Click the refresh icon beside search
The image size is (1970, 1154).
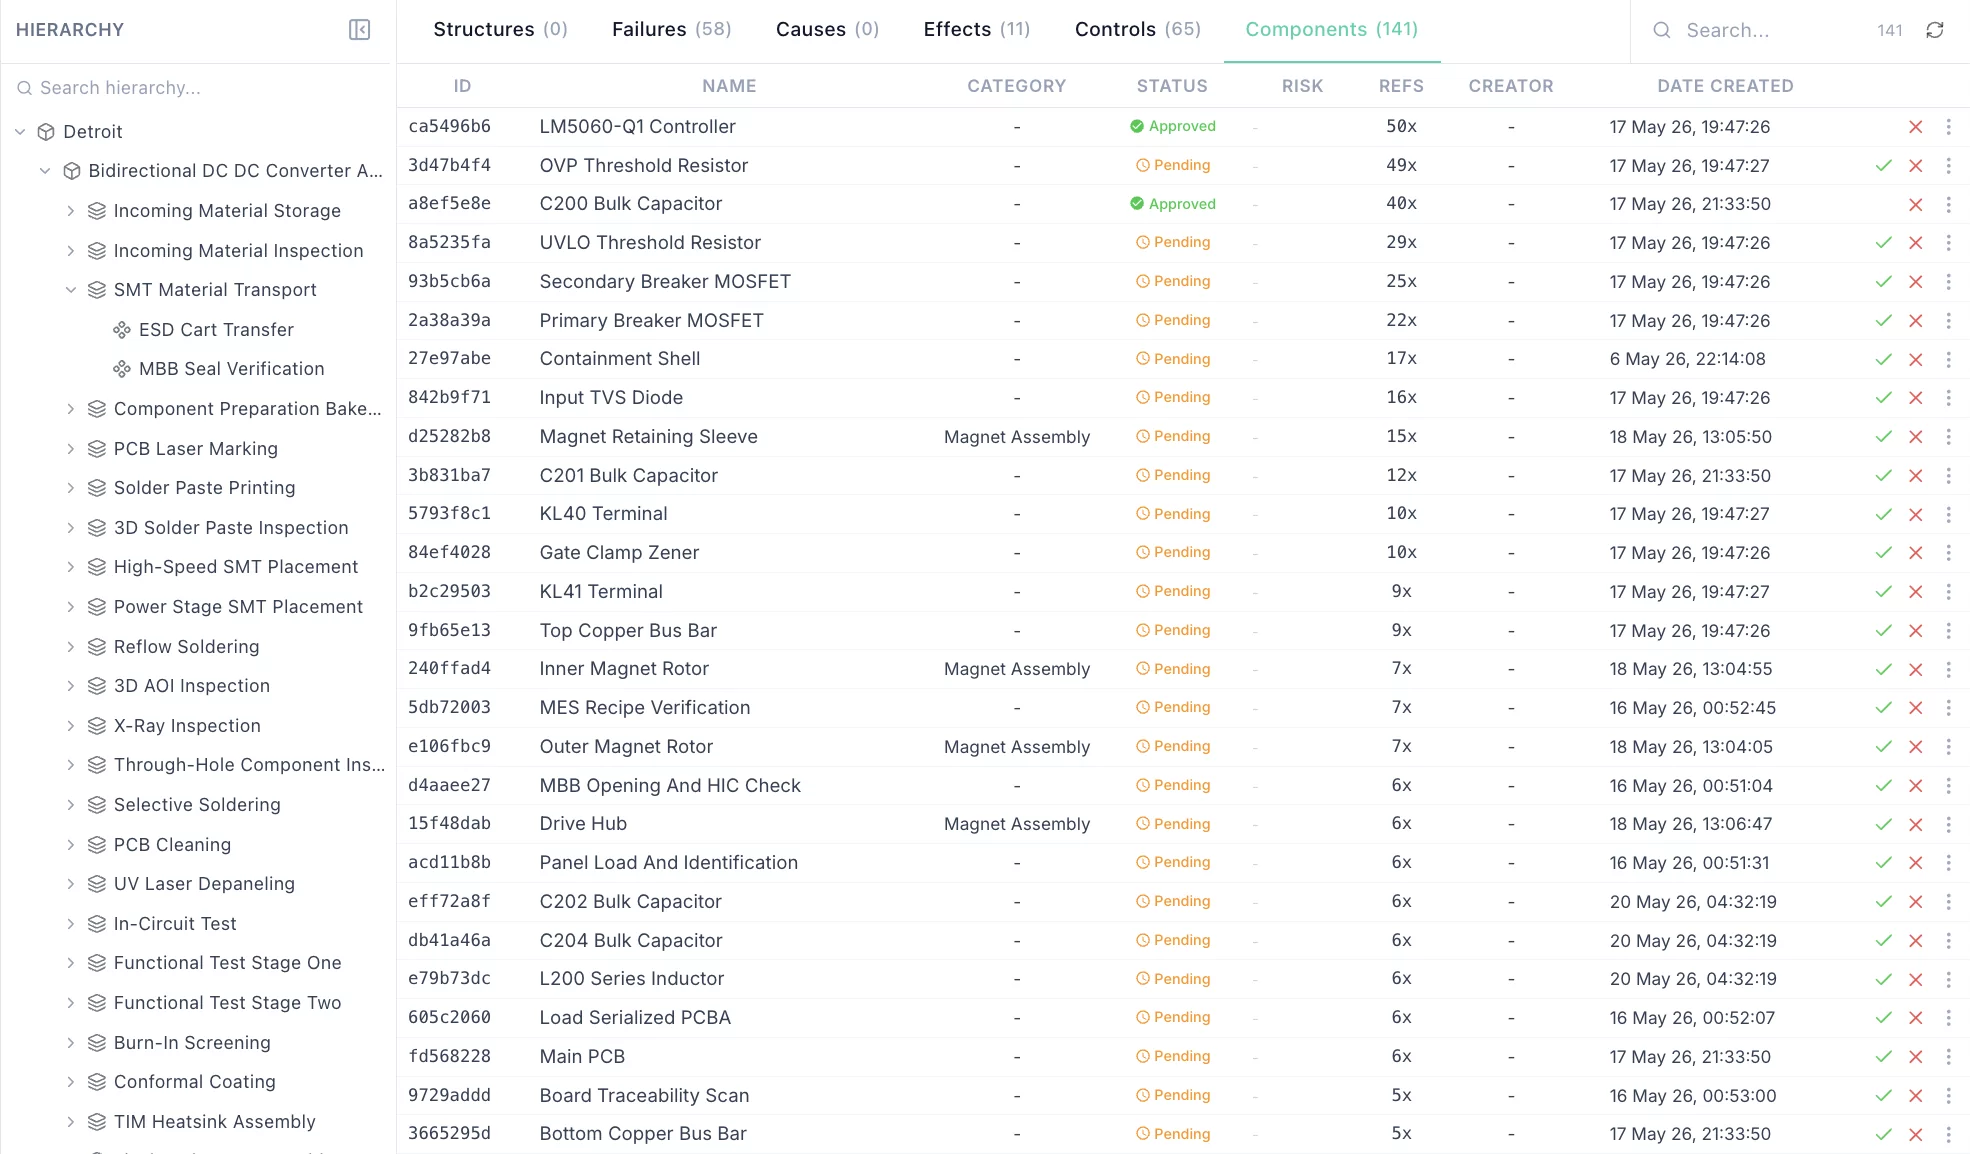tap(1935, 30)
